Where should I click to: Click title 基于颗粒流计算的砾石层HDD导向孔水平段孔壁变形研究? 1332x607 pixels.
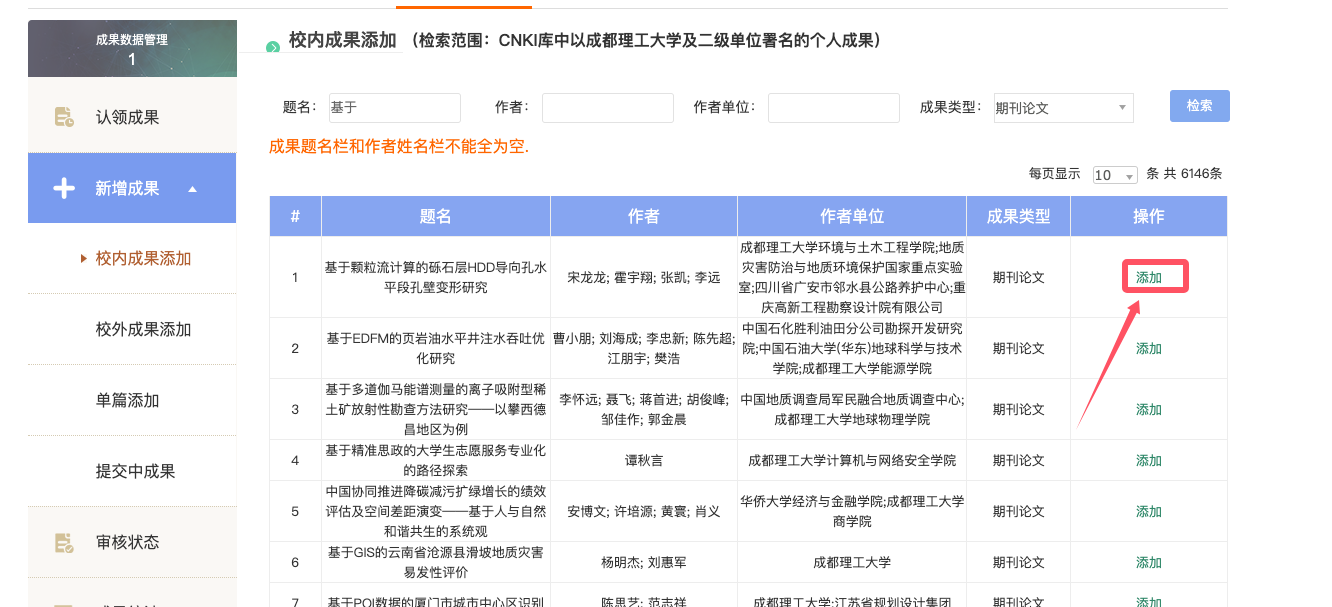(x=436, y=278)
